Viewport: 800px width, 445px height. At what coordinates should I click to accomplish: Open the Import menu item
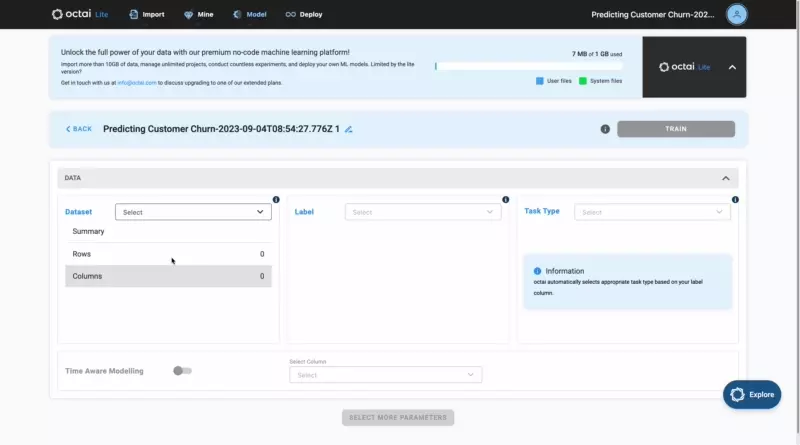(x=146, y=14)
